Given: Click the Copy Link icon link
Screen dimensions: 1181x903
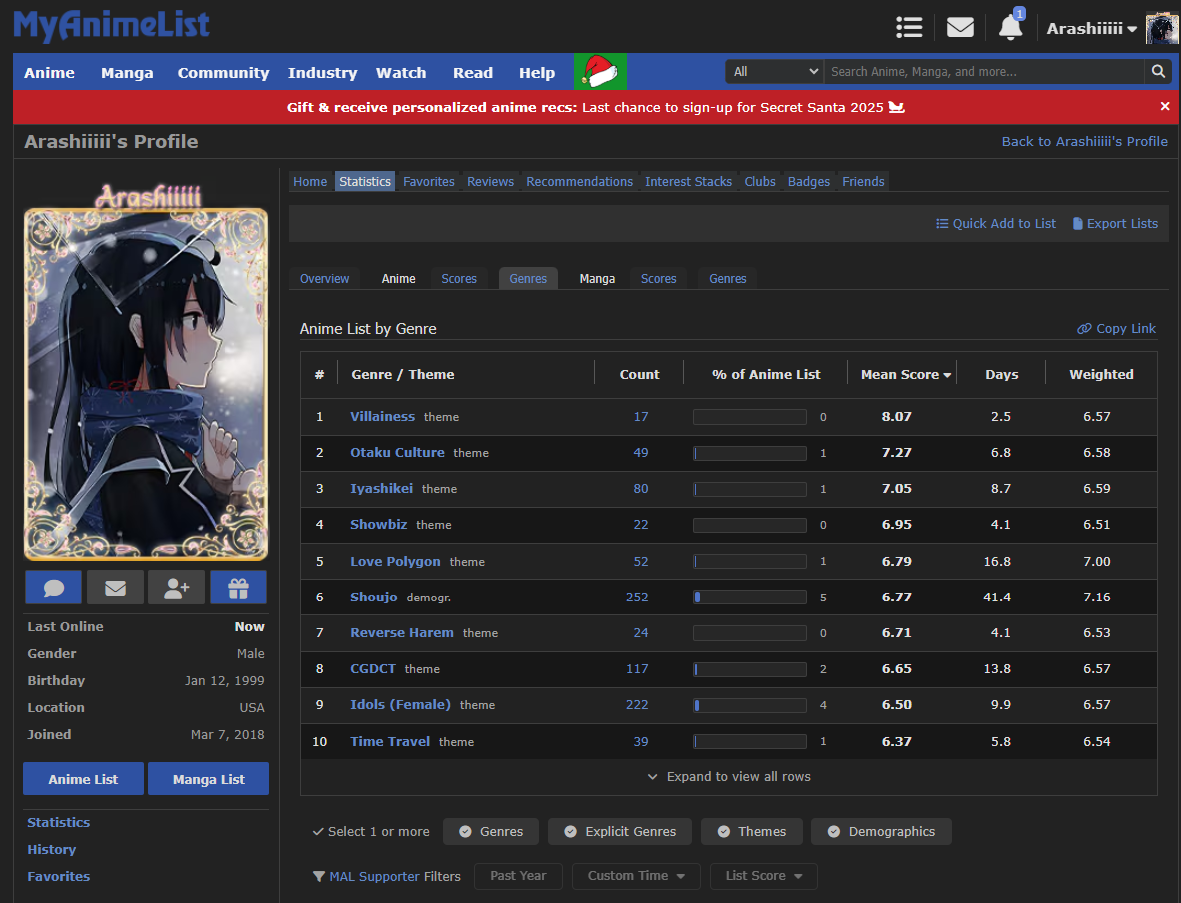Looking at the screenshot, I should 1116,328.
